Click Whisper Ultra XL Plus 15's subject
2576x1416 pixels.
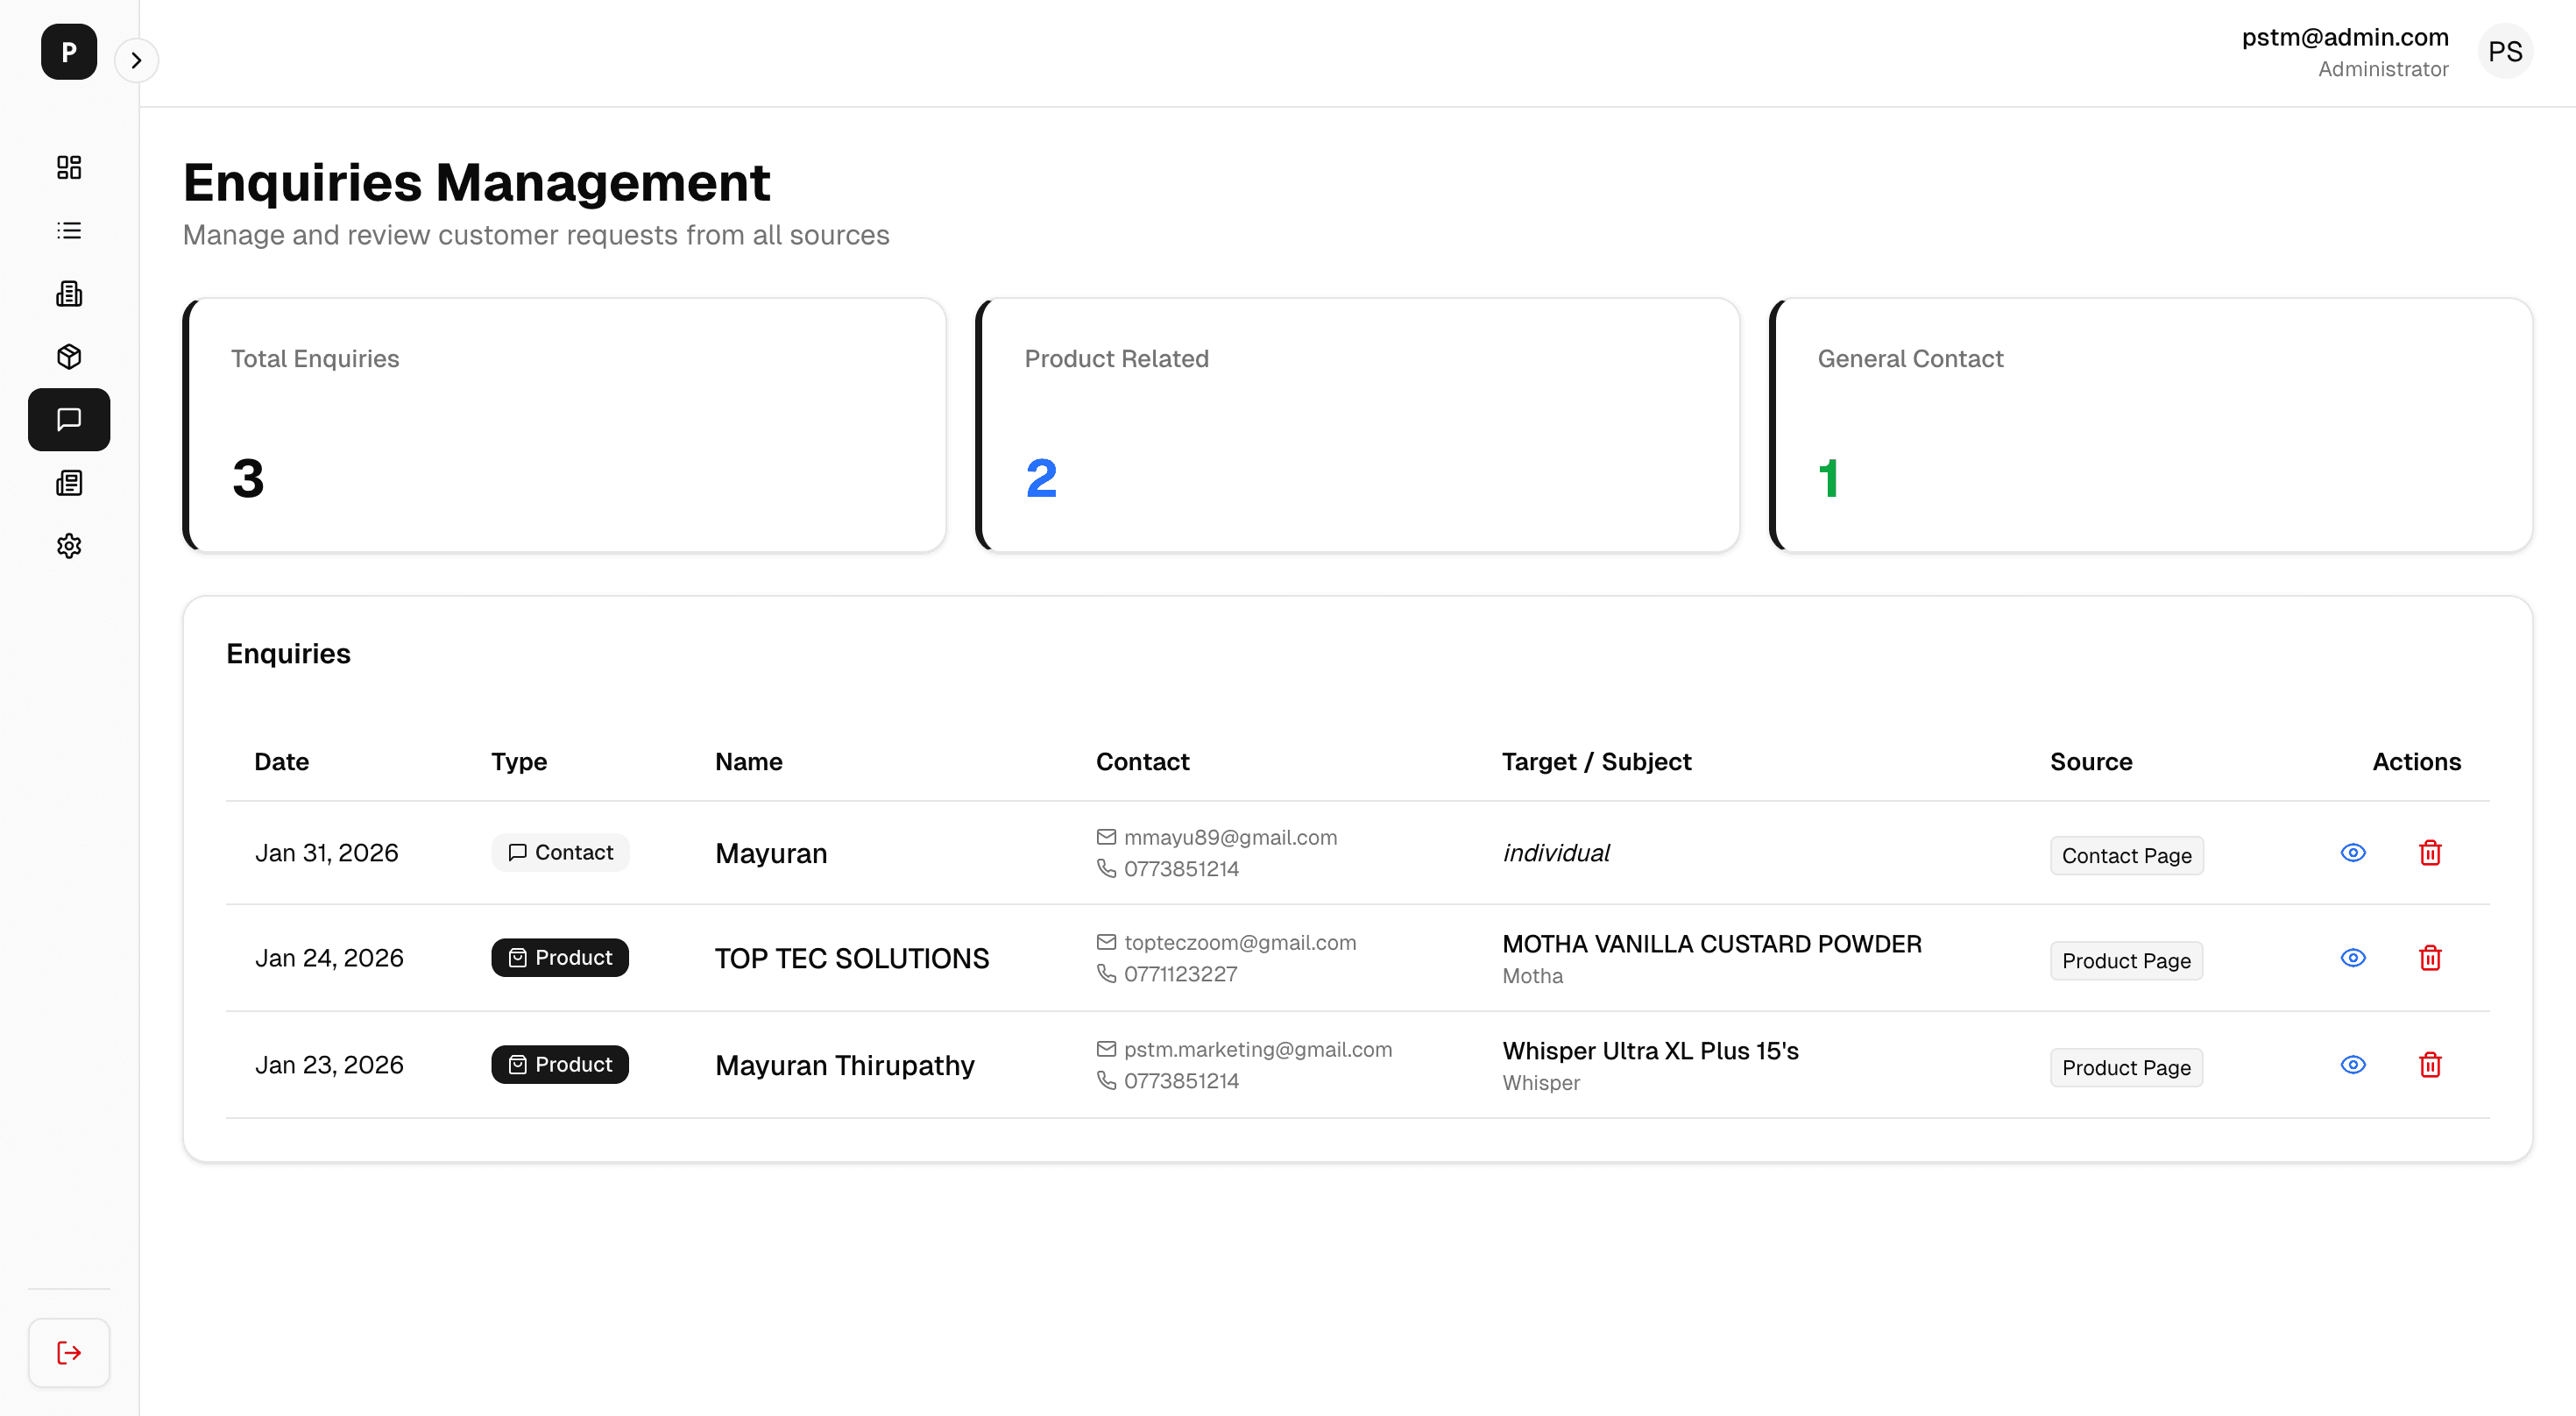point(1651,1051)
